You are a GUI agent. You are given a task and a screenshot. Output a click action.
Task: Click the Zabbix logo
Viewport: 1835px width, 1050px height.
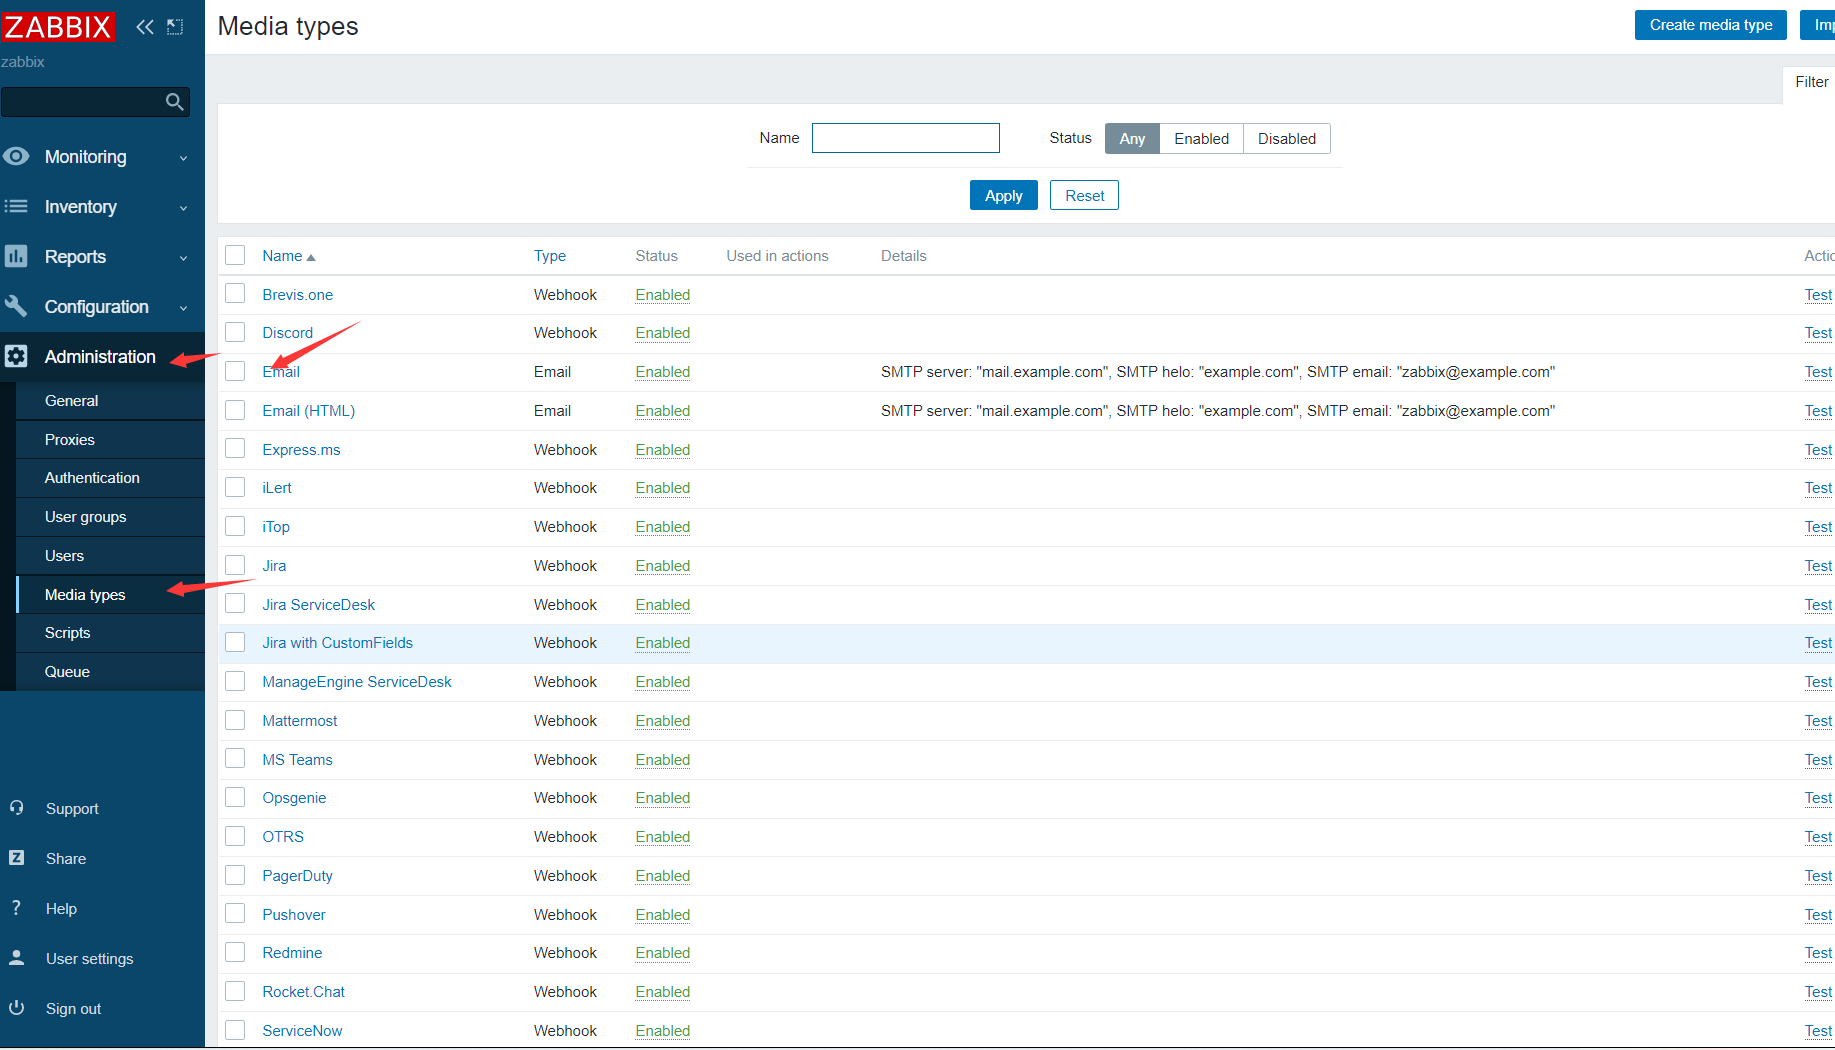(x=58, y=26)
